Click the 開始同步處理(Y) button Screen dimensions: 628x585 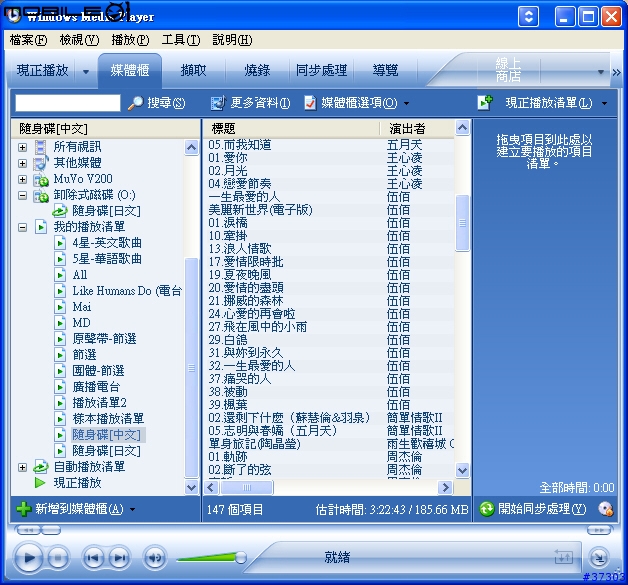click(533, 509)
